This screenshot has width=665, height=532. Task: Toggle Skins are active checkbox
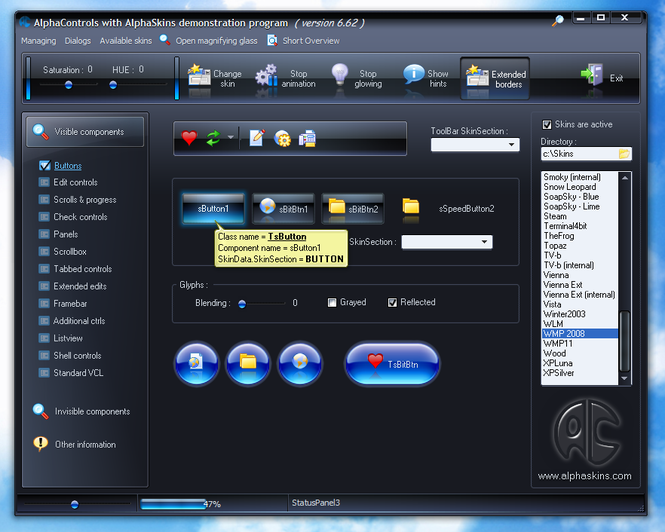[547, 124]
